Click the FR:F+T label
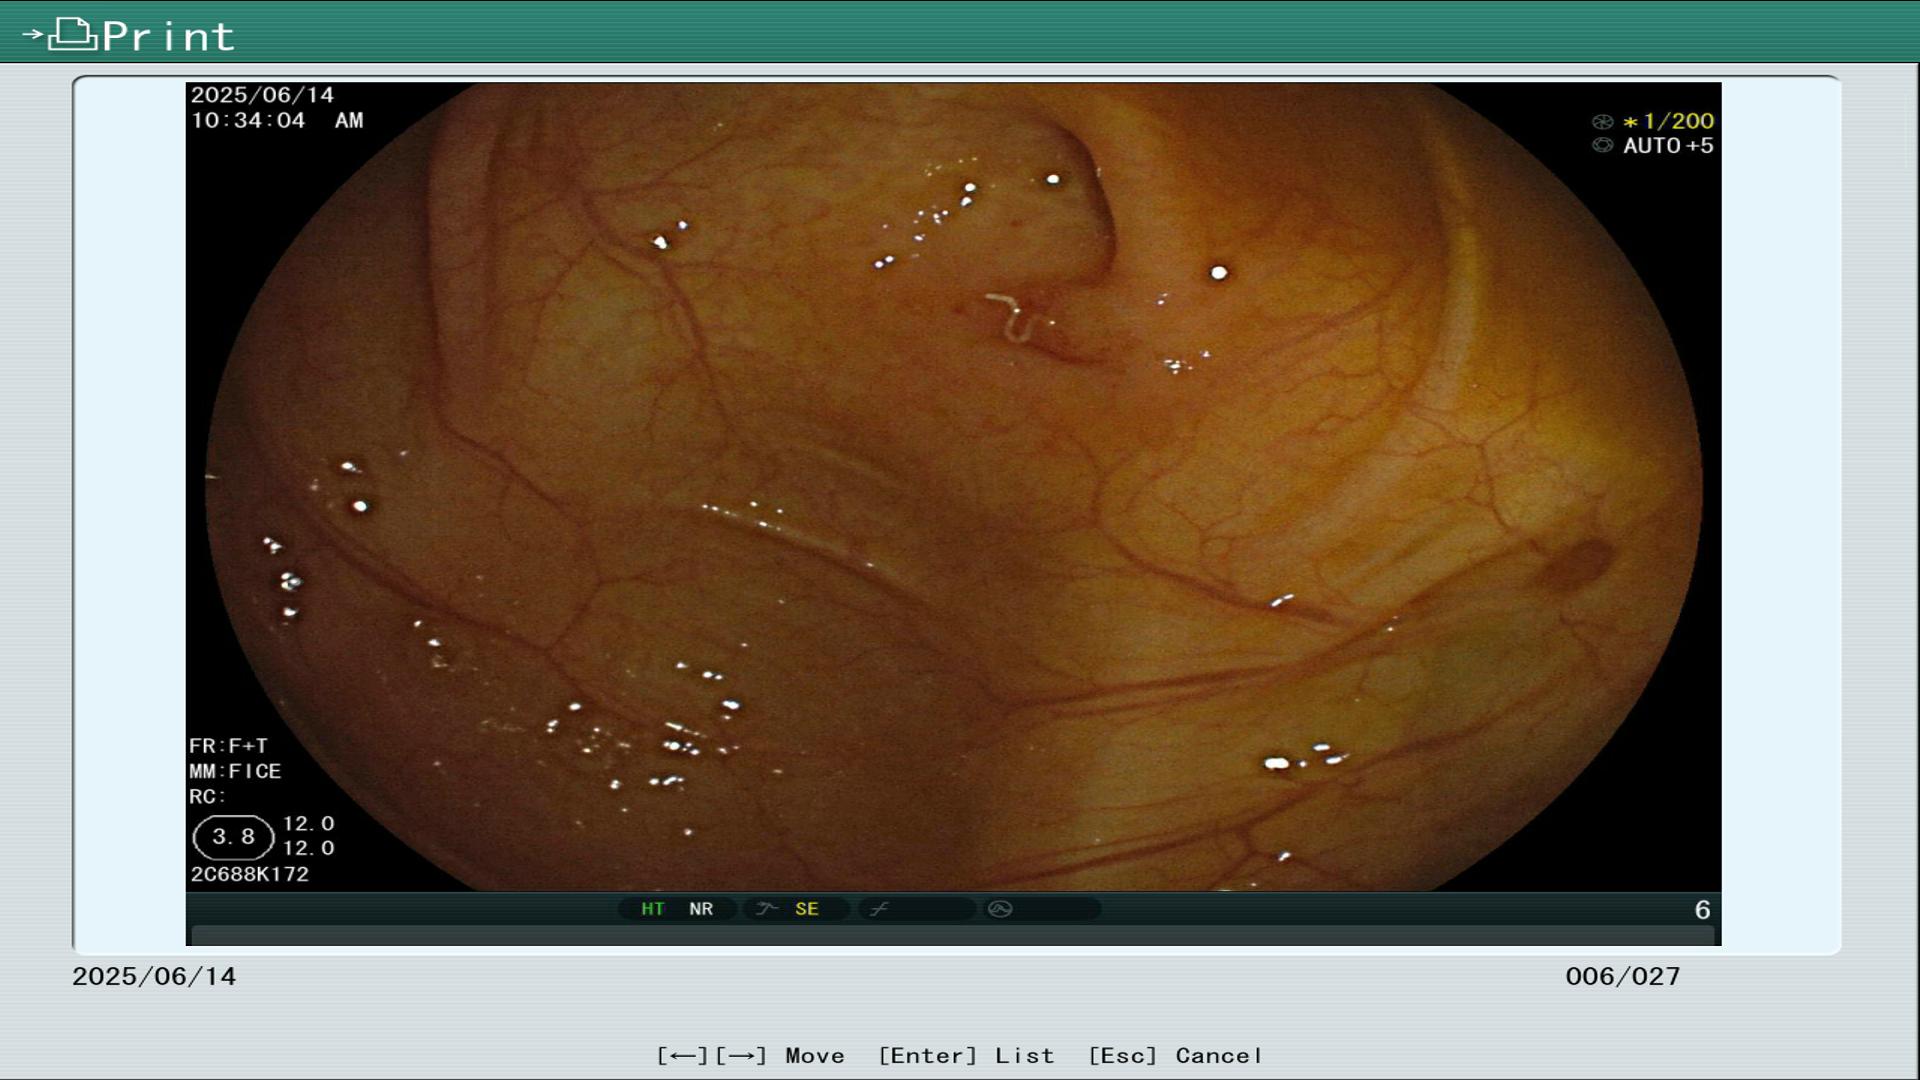Viewport: 1920px width, 1080px height. 228,746
